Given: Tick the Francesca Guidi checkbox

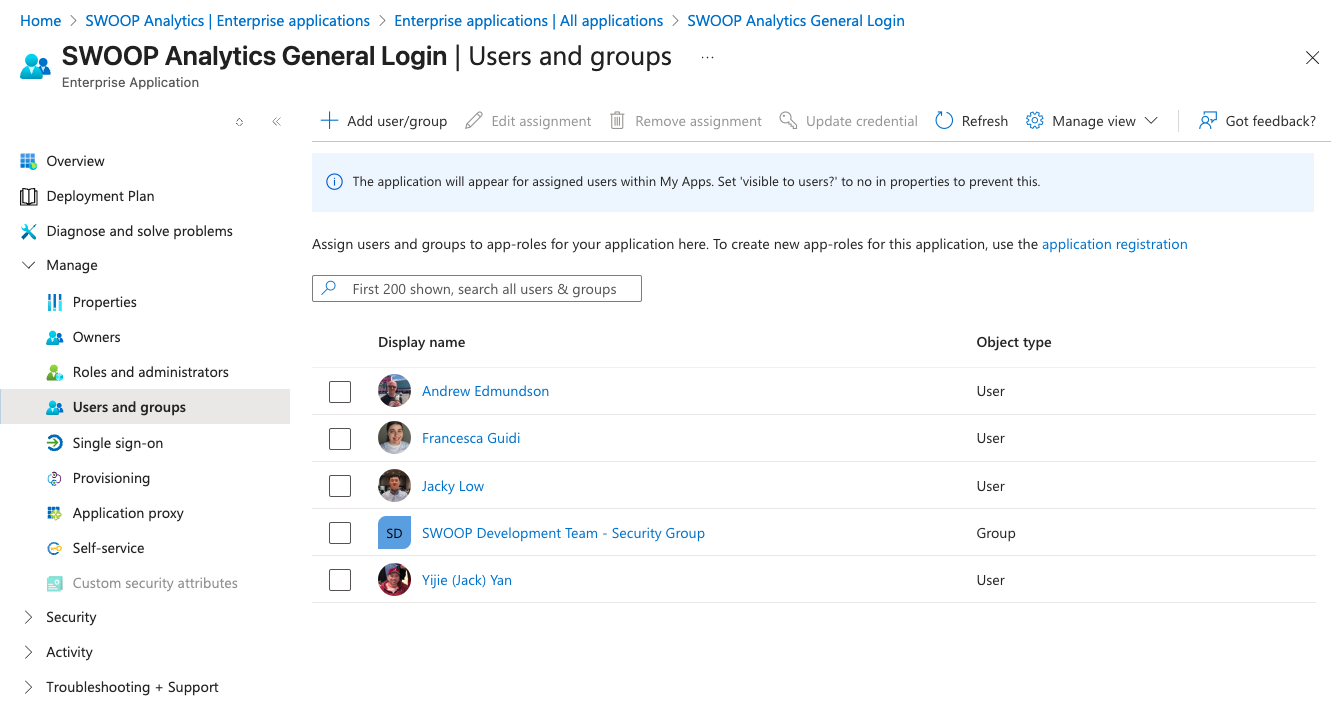Looking at the screenshot, I should coord(340,438).
